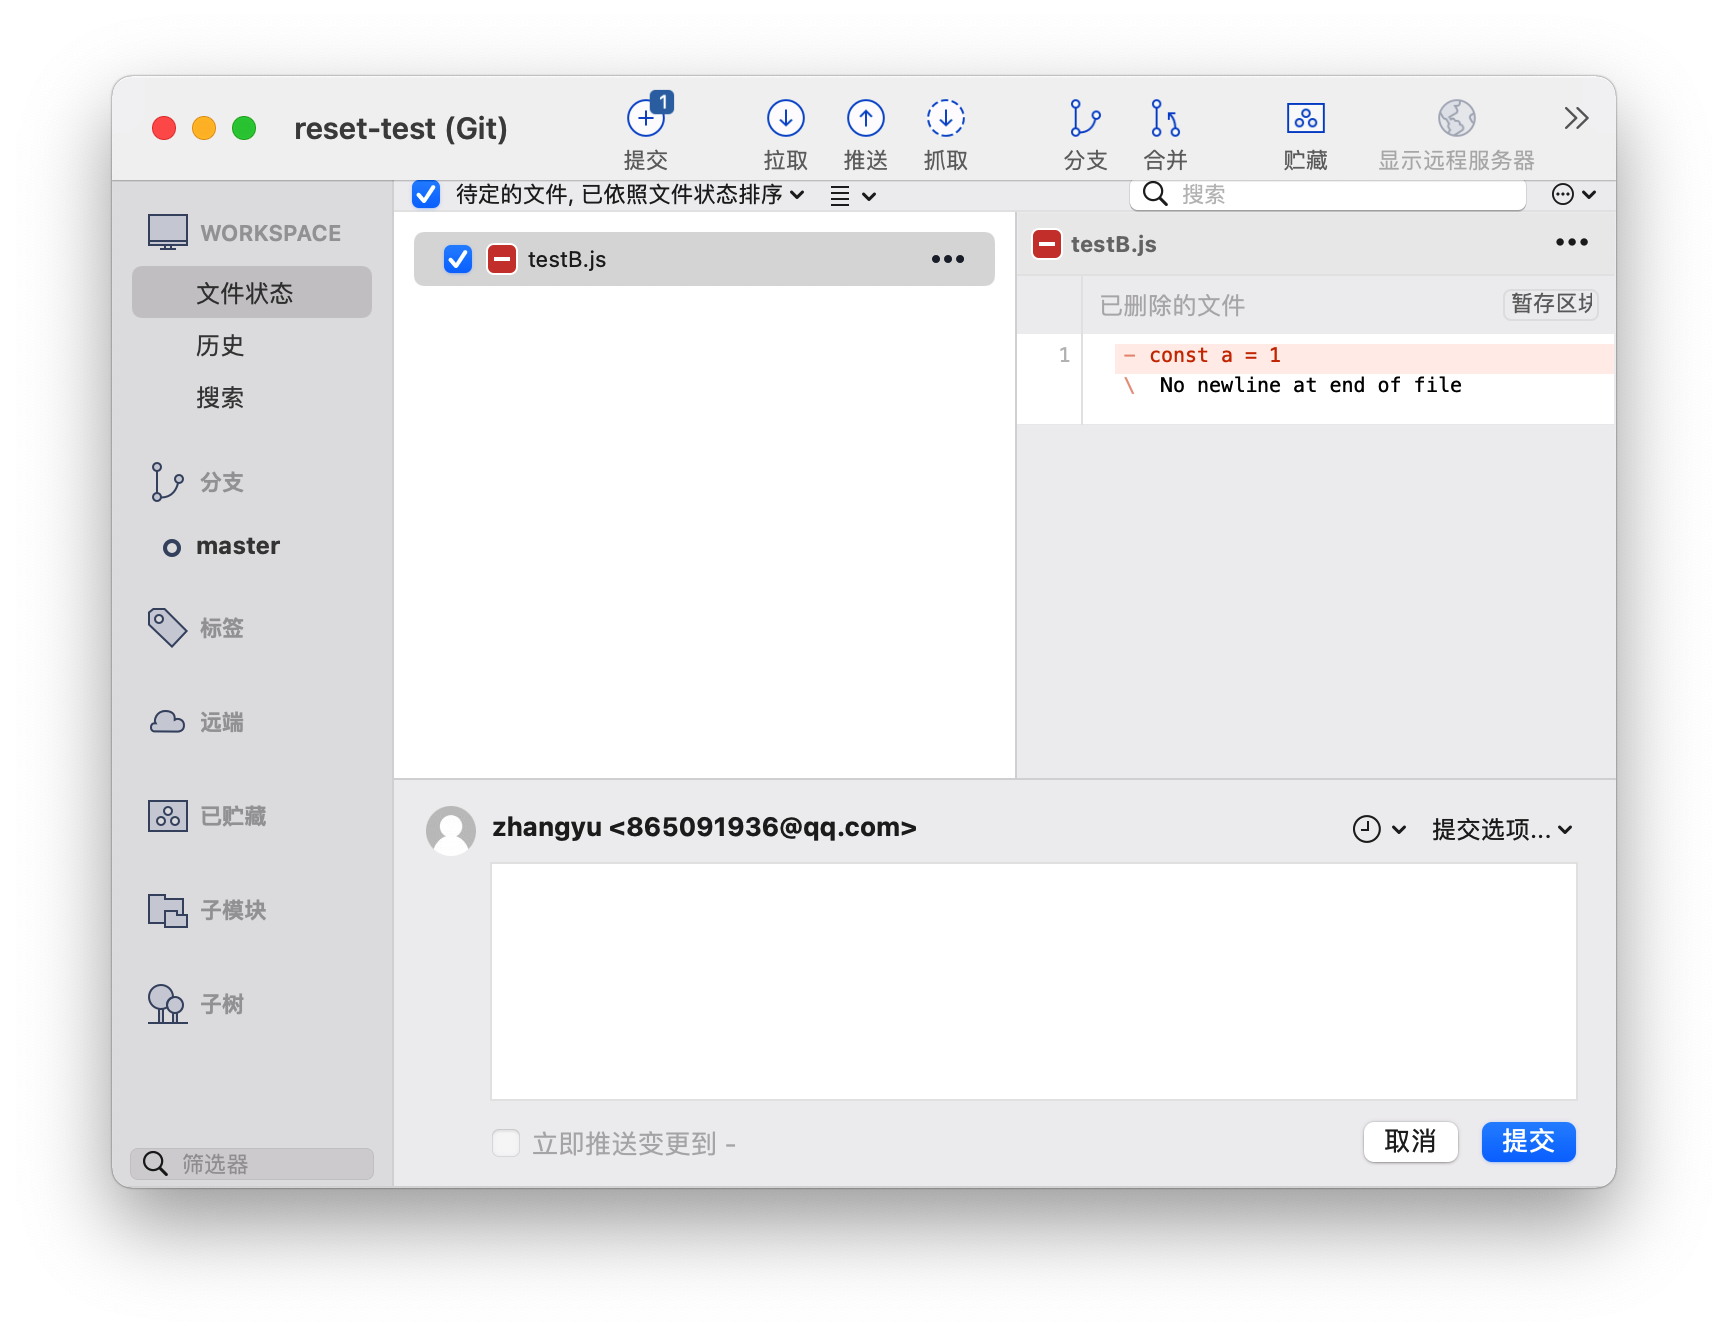Image resolution: width=1728 pixels, height=1336 pixels.
Task: Select 搜索 in the sidebar
Action: (220, 397)
